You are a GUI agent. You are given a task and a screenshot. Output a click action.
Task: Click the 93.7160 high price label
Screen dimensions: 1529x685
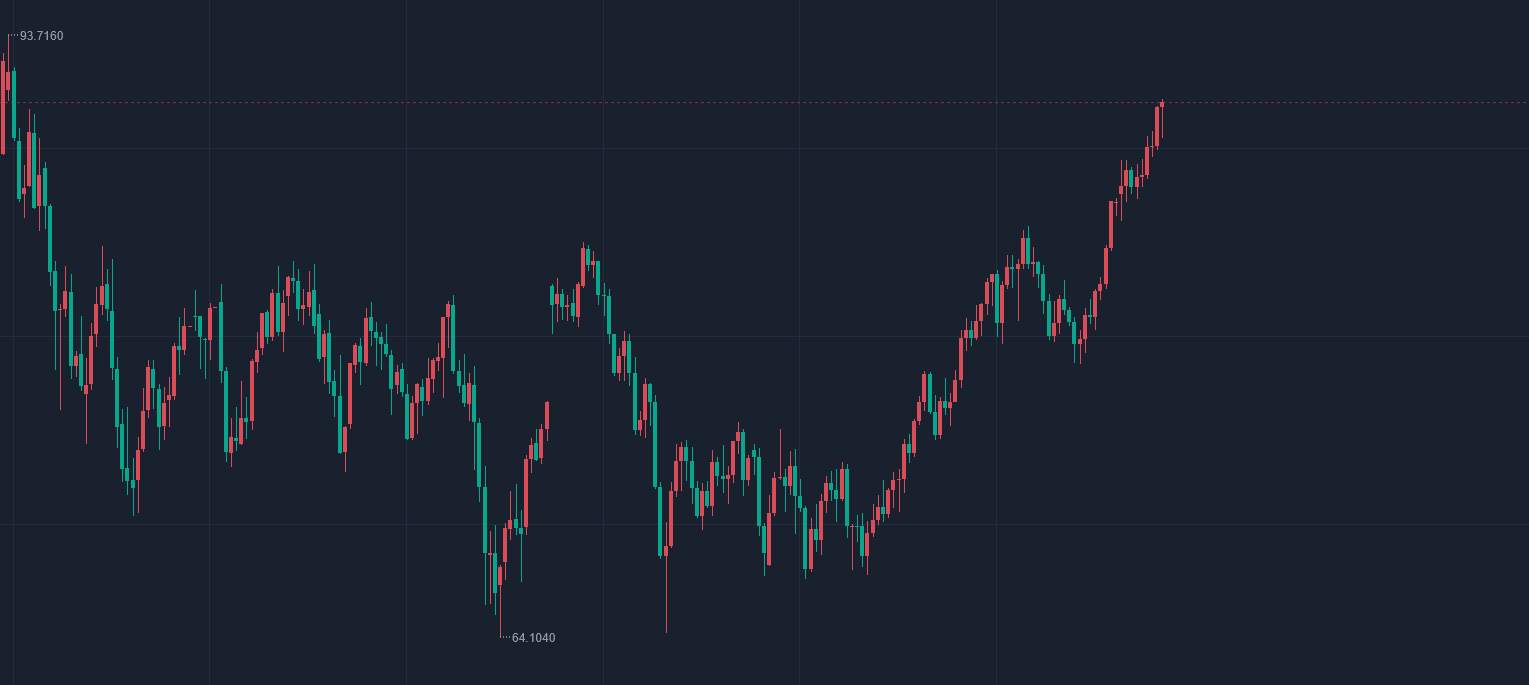(x=41, y=36)
